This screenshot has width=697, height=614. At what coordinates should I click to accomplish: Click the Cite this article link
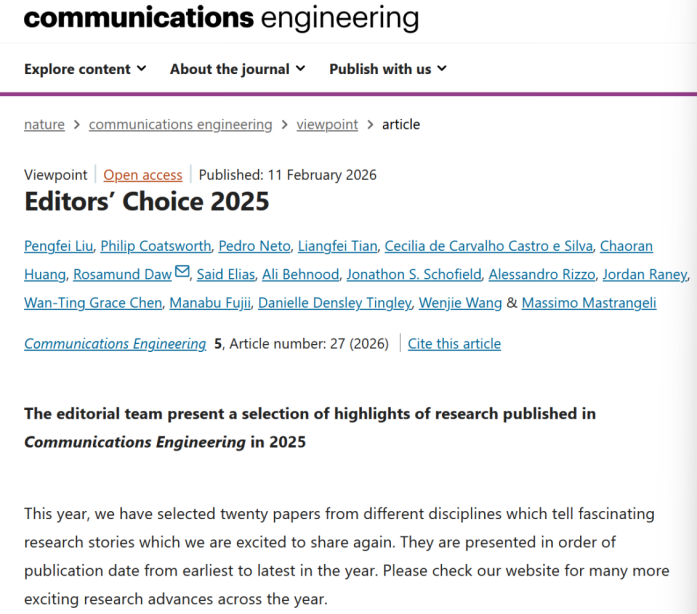(x=454, y=344)
